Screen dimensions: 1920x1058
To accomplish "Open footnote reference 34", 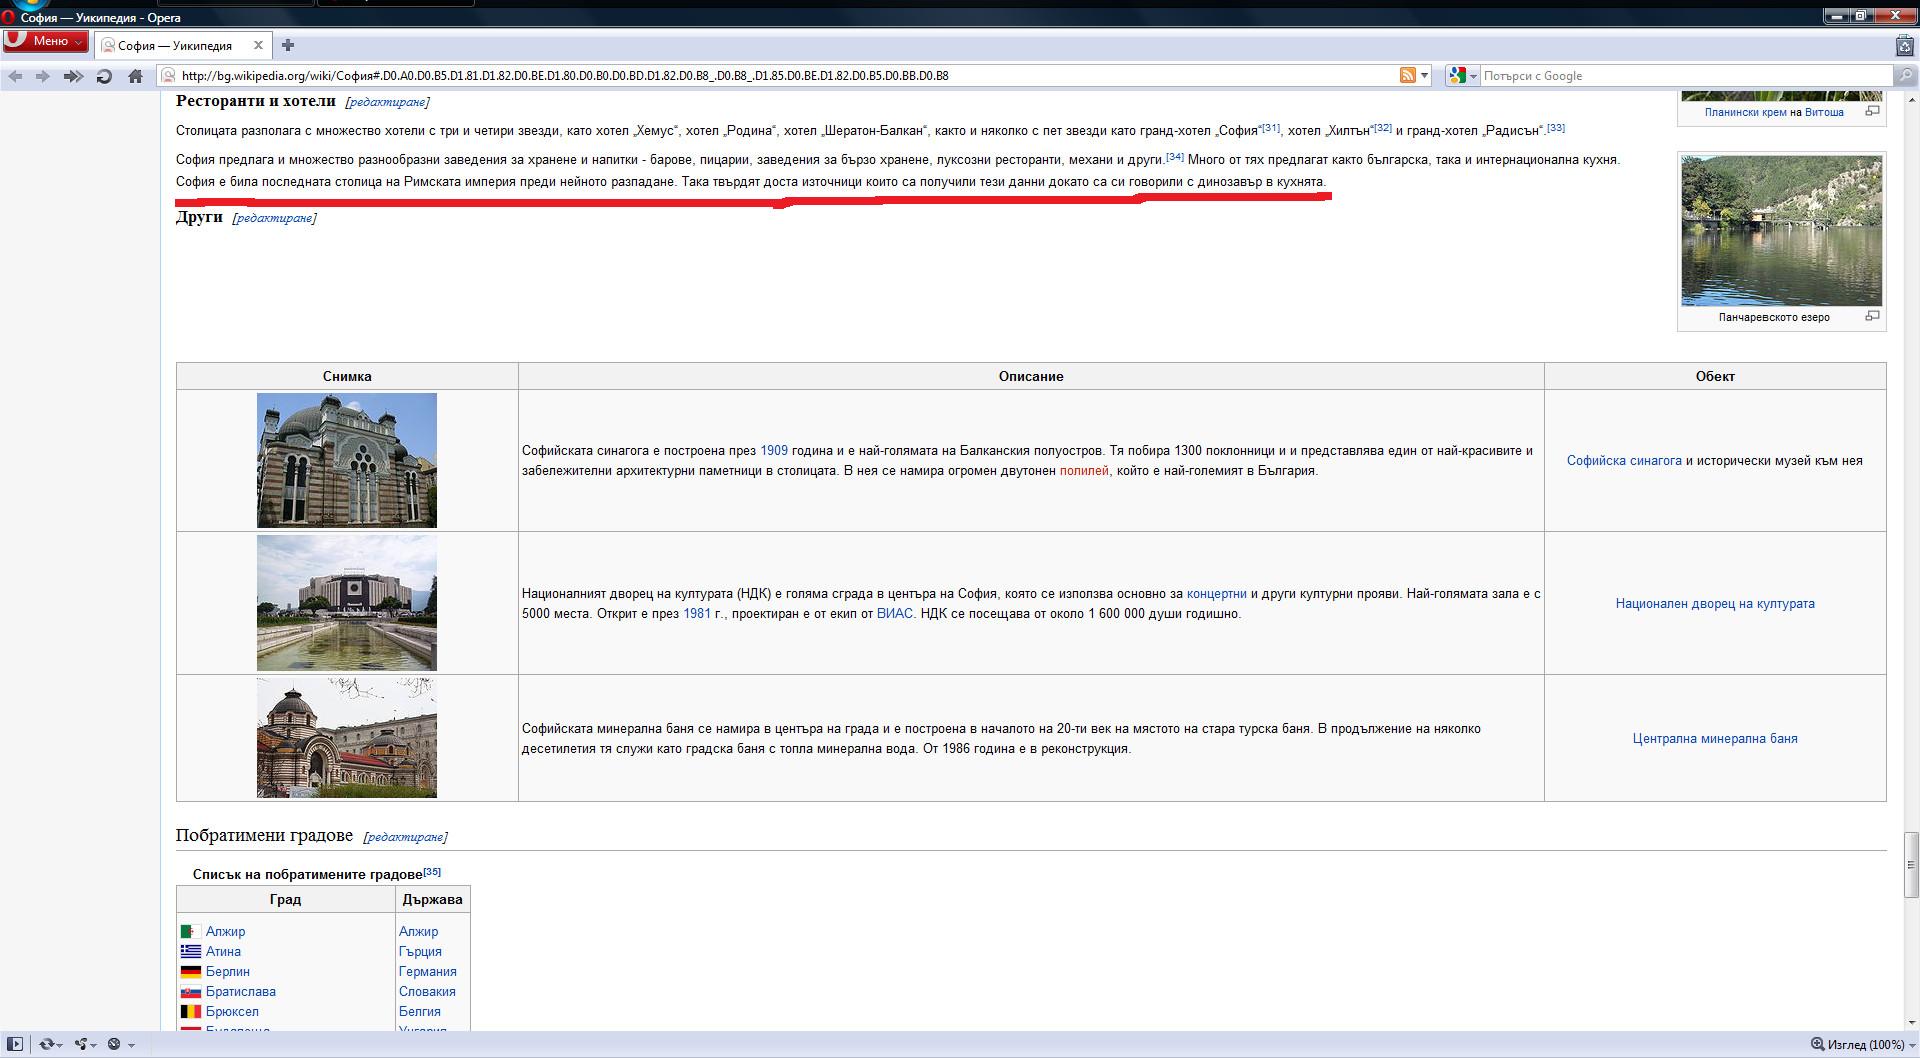I will click(x=1174, y=157).
